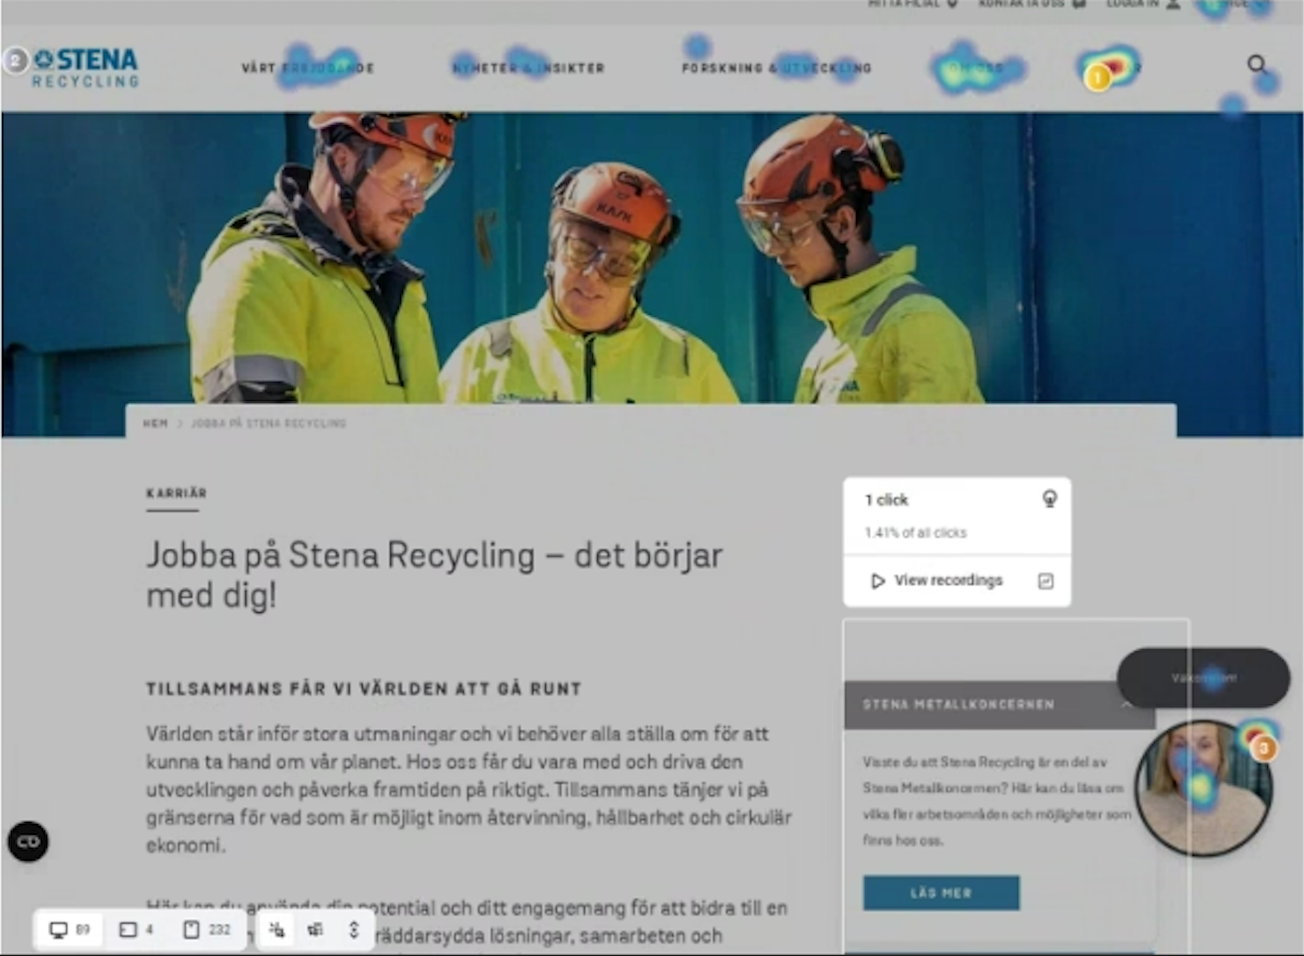Select desktop device filter showing 89
This screenshot has height=956, width=1304.
coord(70,930)
